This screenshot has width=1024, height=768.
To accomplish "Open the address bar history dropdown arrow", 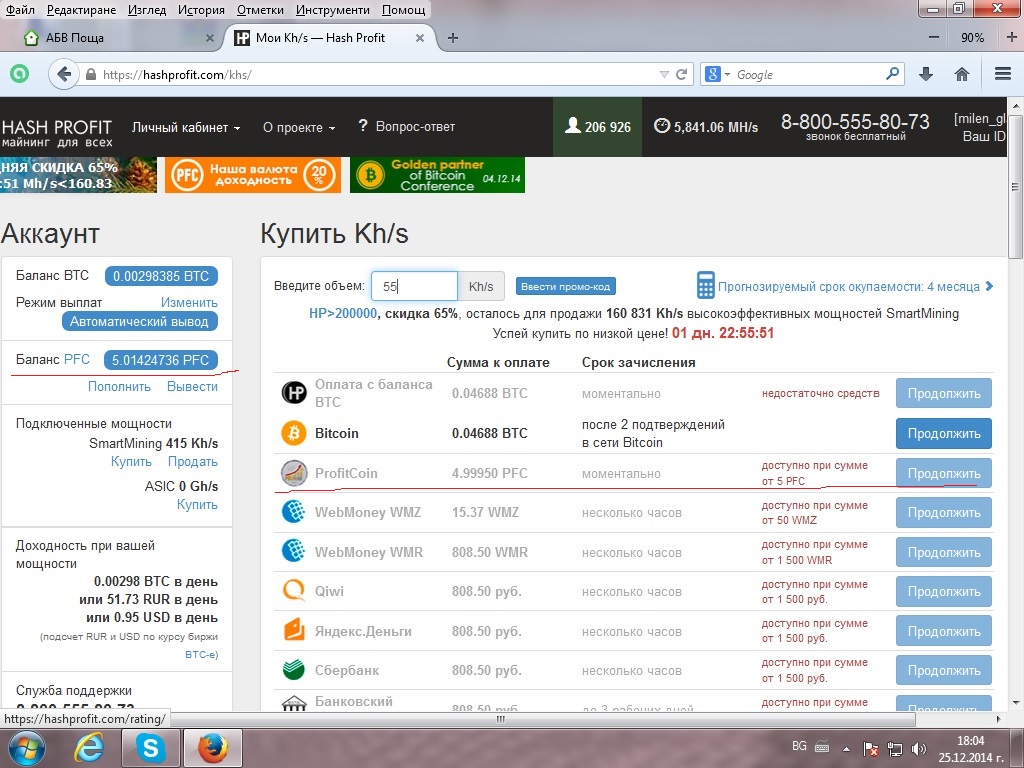I will pos(664,74).
